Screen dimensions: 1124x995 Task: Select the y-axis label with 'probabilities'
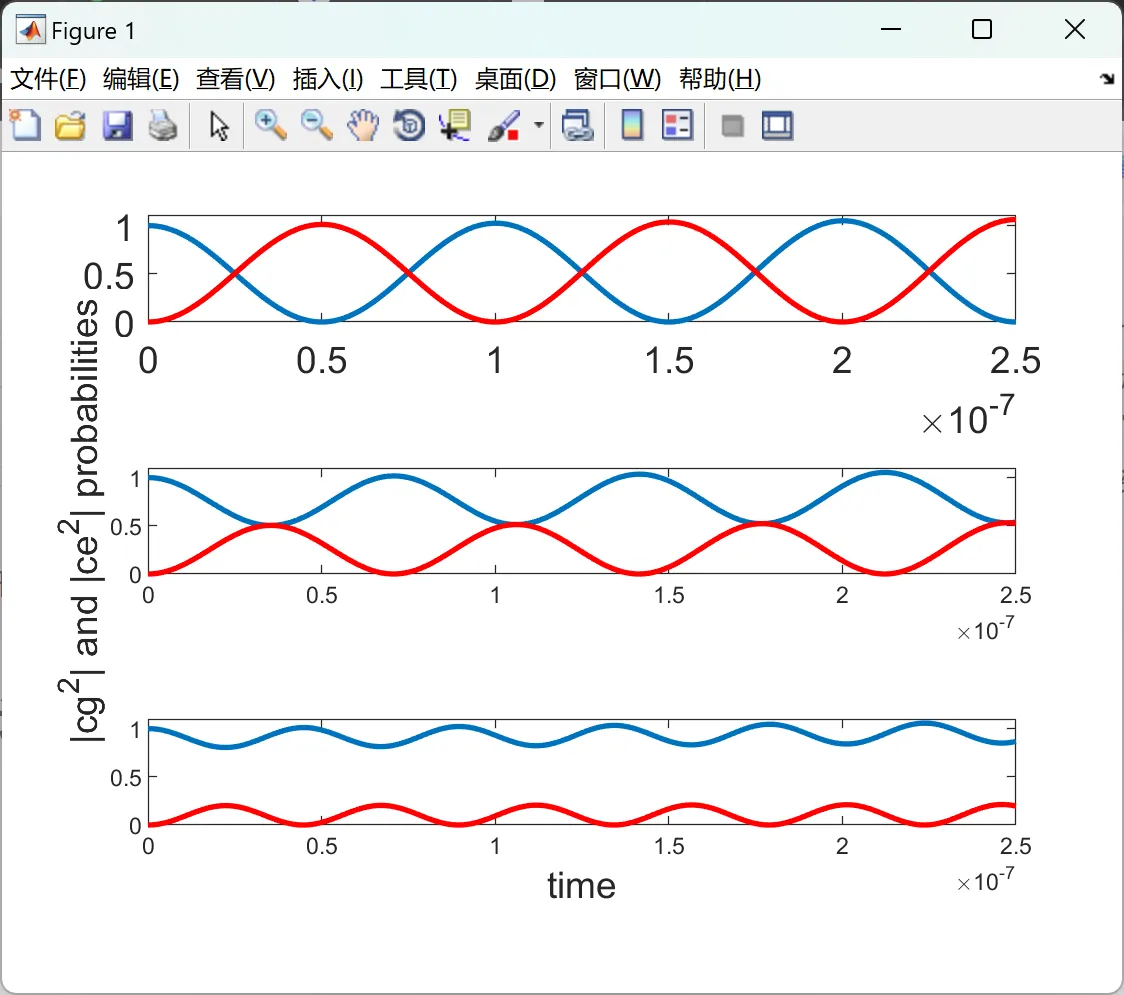pos(82,520)
